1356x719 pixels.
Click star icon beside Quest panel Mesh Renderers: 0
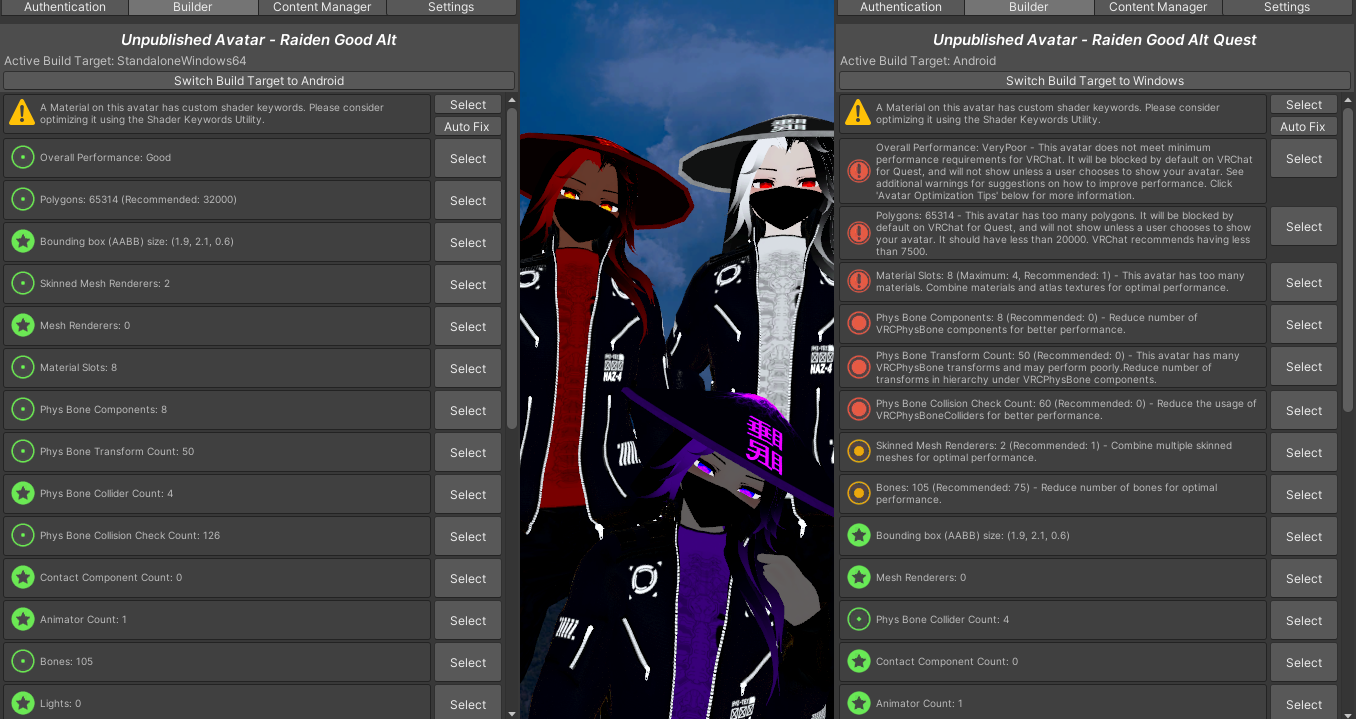click(x=858, y=577)
